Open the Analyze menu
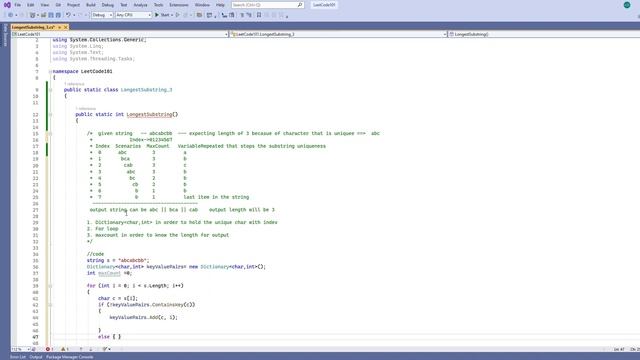 coord(140,5)
